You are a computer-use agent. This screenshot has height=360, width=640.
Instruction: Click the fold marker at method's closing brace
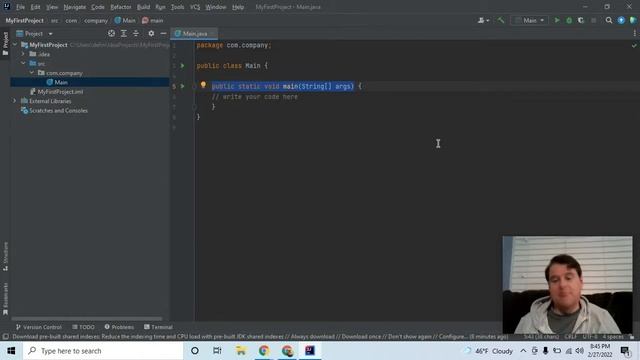tap(195, 107)
